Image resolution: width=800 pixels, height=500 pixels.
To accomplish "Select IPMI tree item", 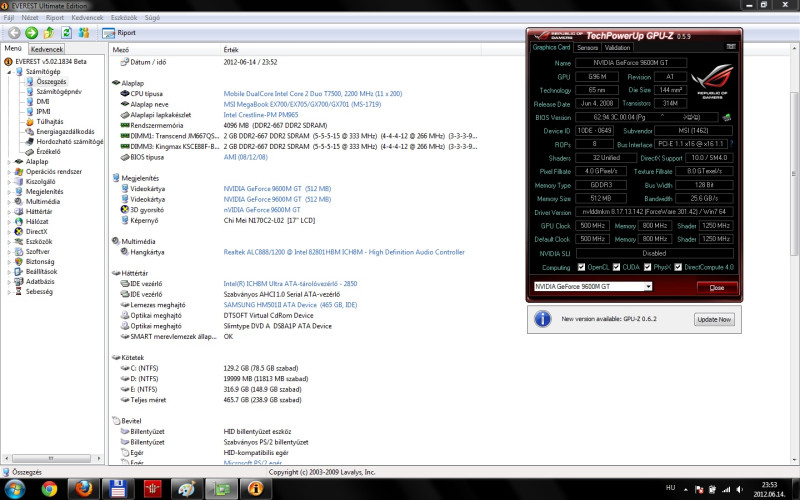I will pos(43,111).
